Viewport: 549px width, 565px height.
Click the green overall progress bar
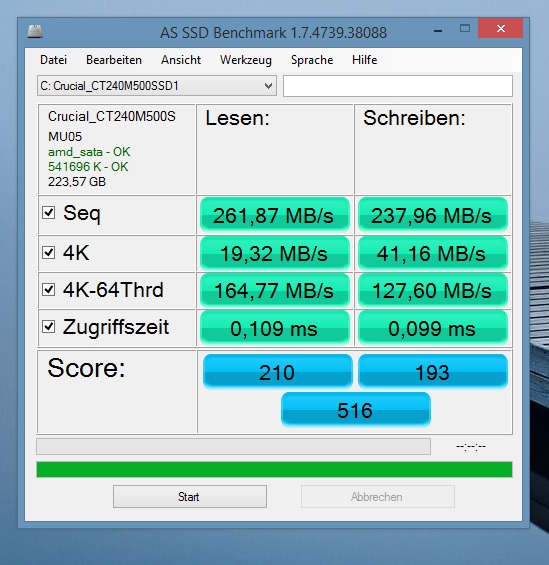point(274,470)
